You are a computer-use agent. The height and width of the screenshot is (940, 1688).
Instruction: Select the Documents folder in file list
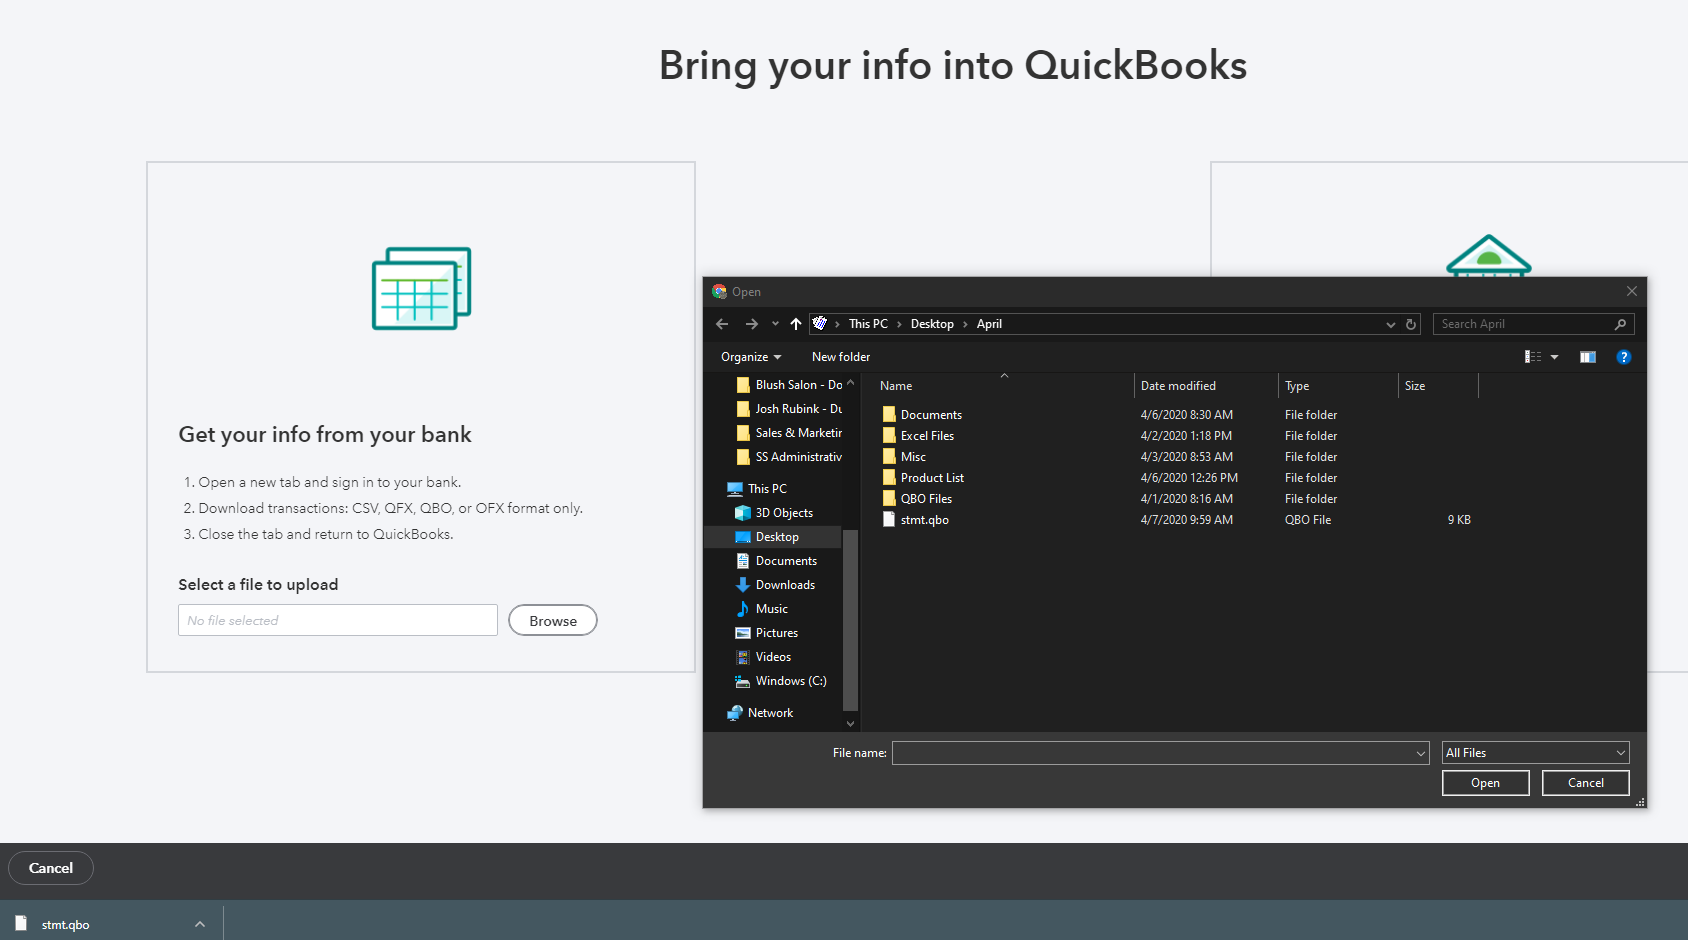click(x=922, y=415)
